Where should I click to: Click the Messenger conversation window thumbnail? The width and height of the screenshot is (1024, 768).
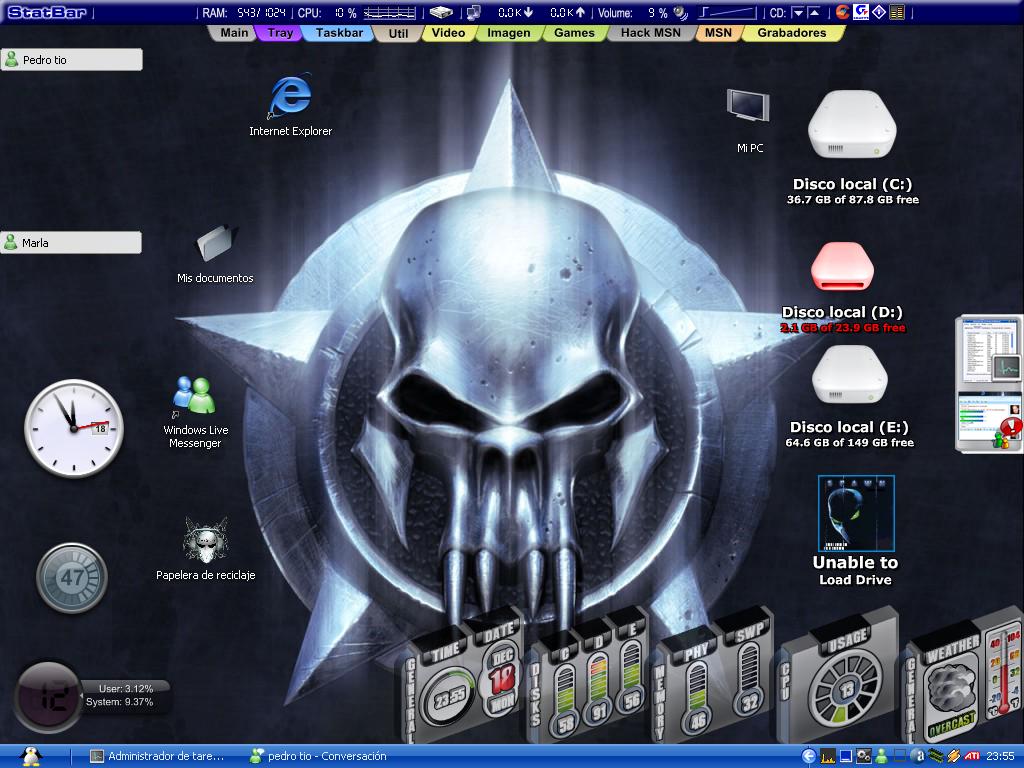(x=989, y=420)
